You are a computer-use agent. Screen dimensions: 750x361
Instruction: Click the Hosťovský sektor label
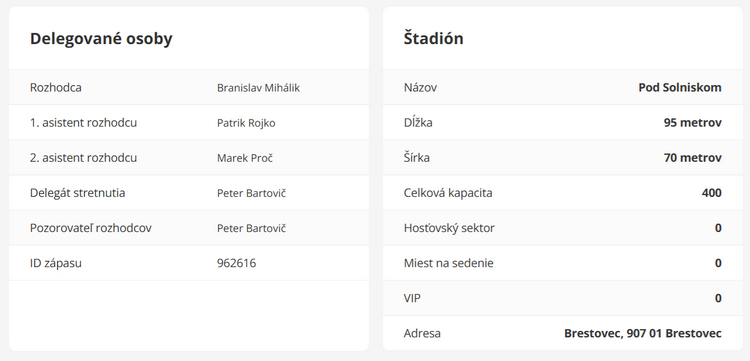tap(449, 228)
